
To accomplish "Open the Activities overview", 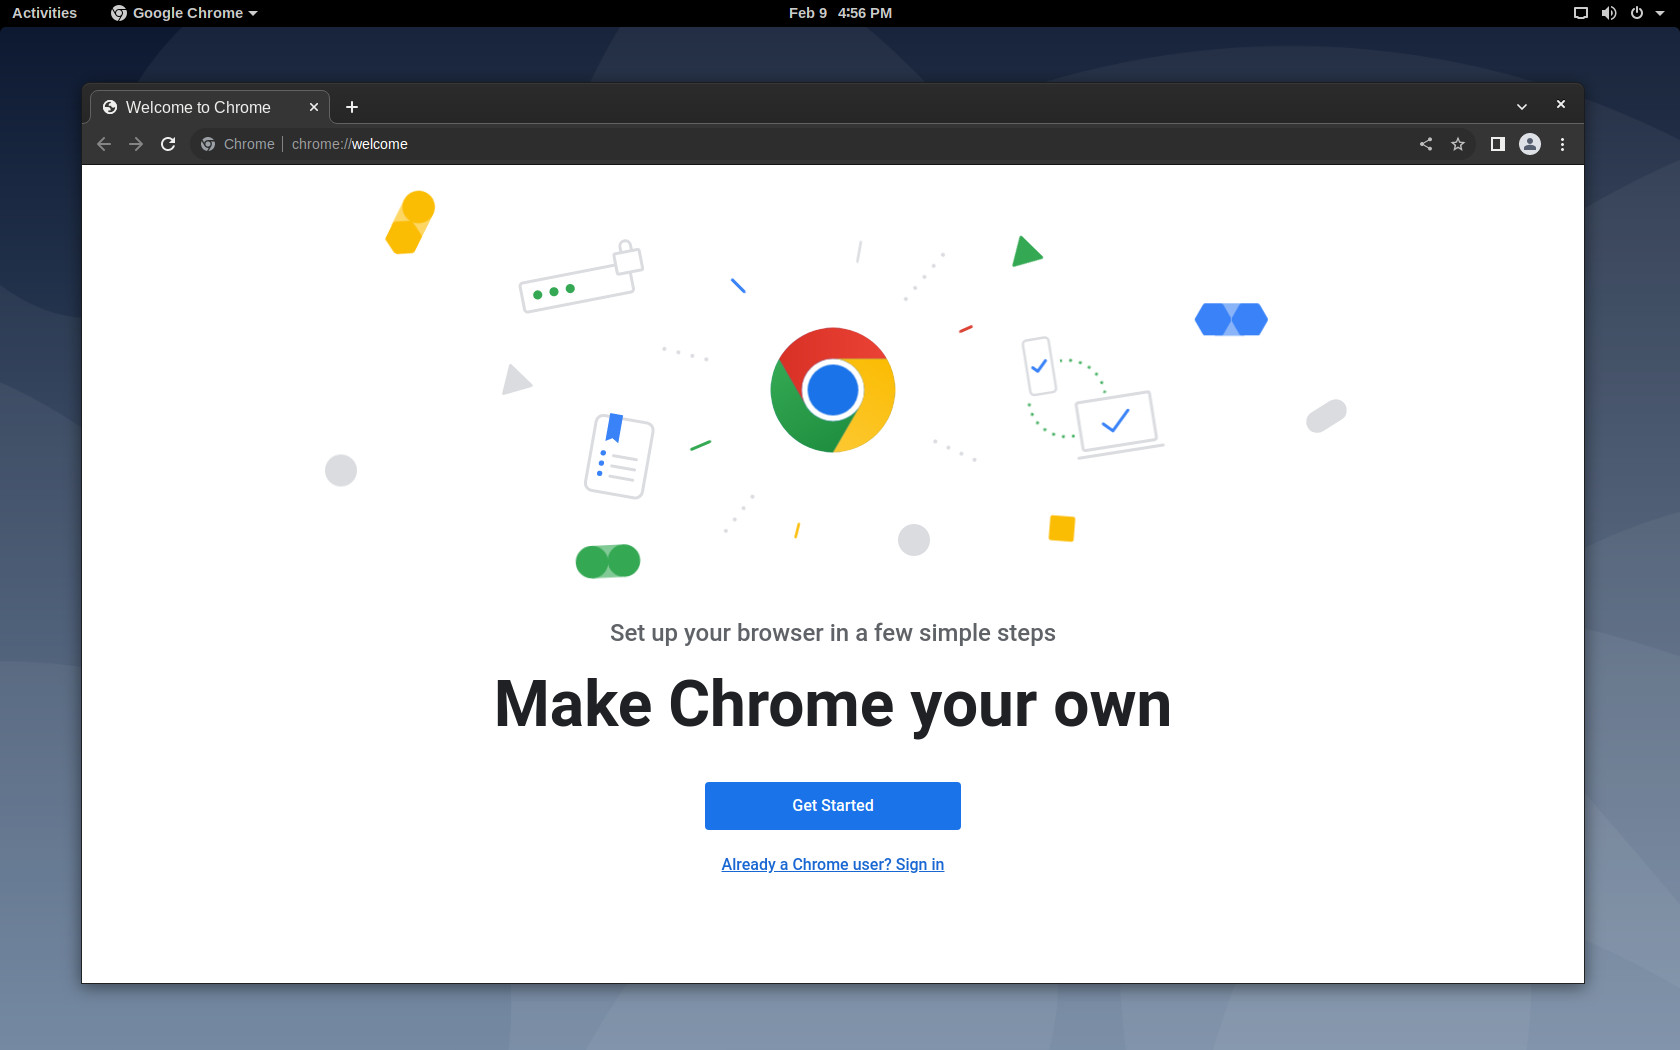I will point(44,13).
